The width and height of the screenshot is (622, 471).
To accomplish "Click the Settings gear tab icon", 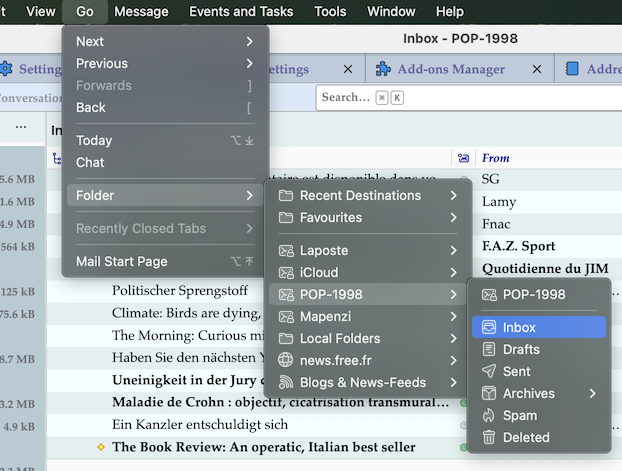I will 6,69.
